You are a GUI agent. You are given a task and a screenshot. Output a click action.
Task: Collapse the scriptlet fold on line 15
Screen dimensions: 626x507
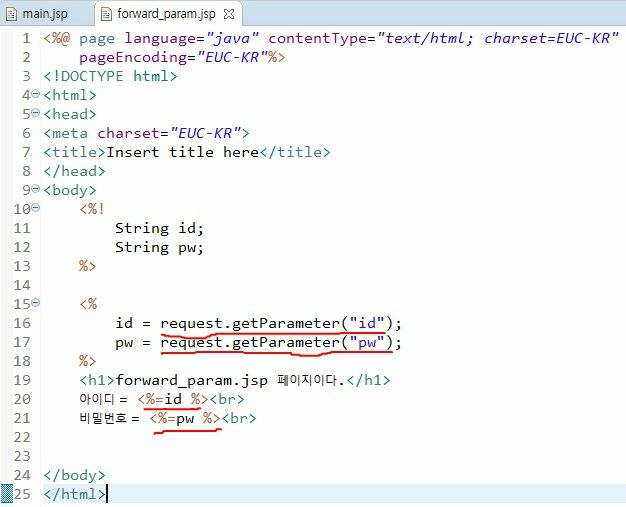(x=36, y=302)
